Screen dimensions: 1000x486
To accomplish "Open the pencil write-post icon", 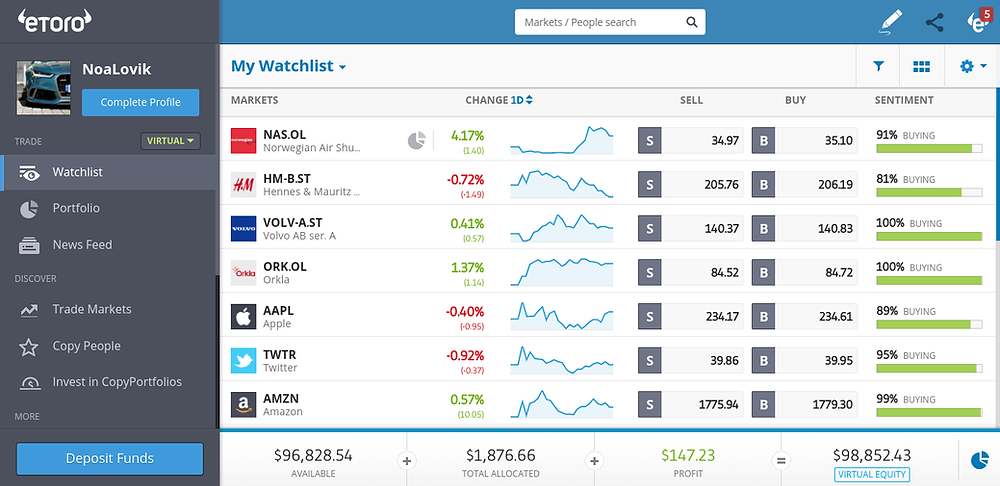I will point(888,22).
